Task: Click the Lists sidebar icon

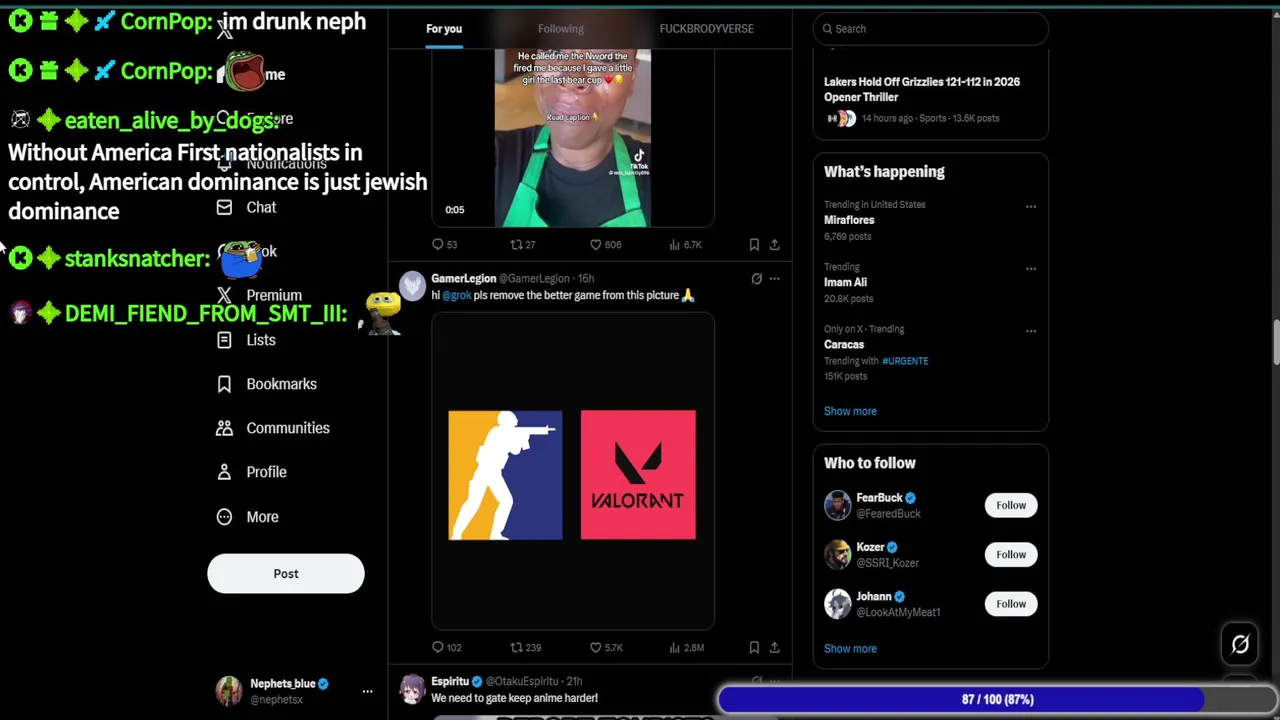Action: coord(224,340)
